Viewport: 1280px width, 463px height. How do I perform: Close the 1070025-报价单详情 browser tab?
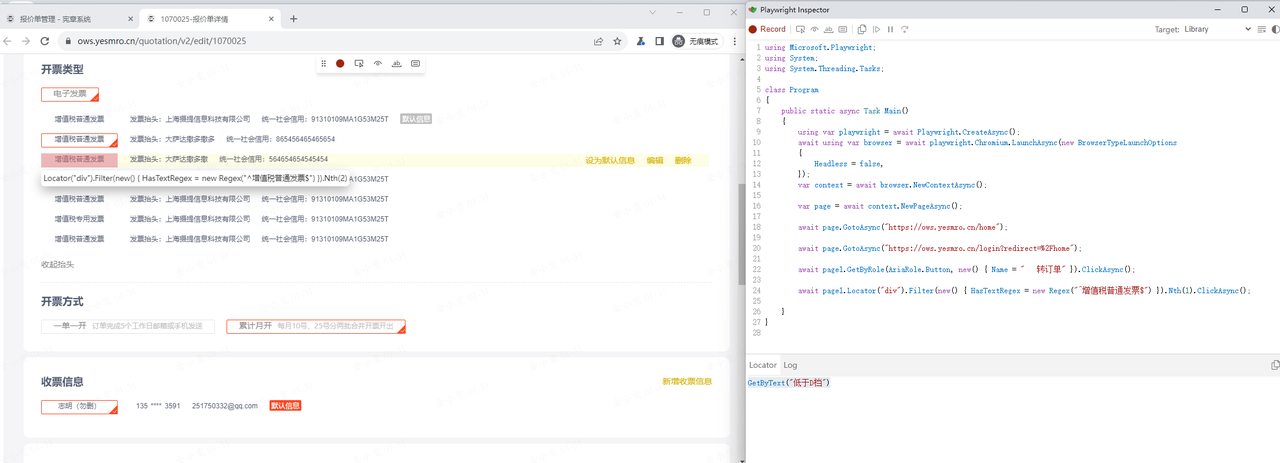point(273,18)
